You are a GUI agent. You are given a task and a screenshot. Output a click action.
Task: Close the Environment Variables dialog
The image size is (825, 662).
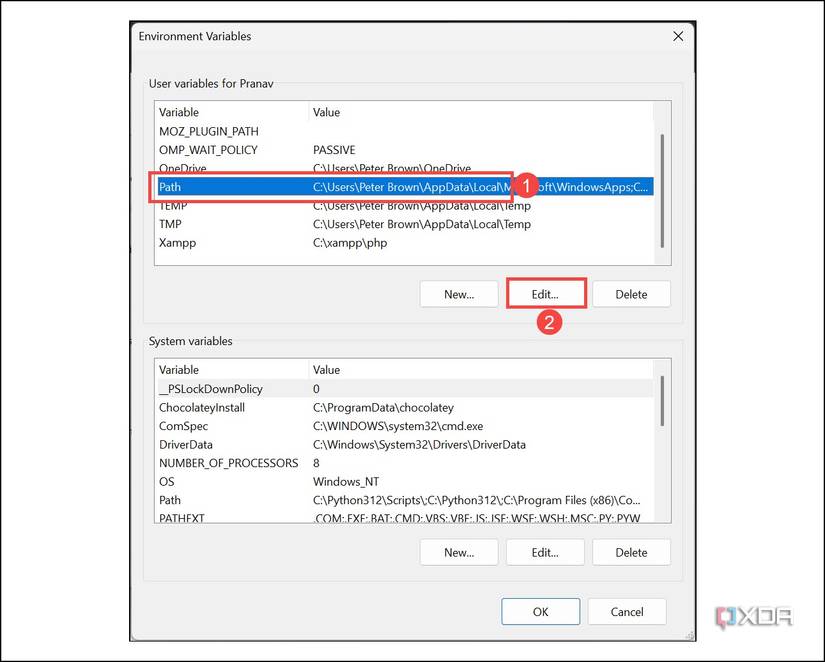pos(678,36)
